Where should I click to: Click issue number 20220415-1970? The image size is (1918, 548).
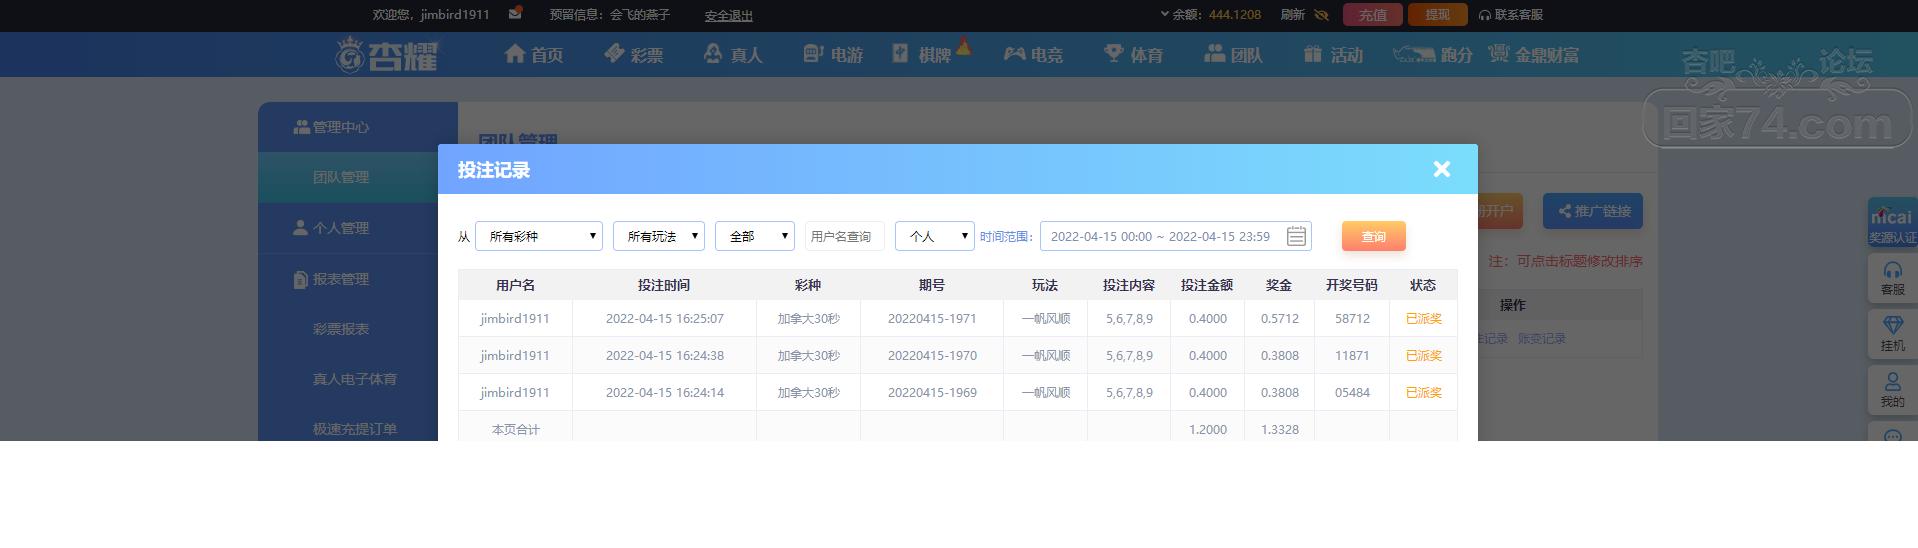click(932, 355)
